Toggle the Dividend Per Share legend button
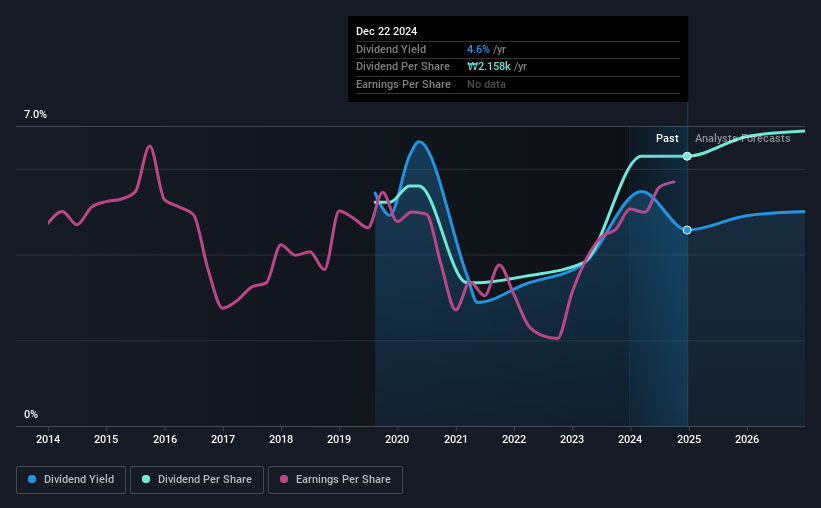Viewport: 821px width, 508px height. tap(197, 480)
